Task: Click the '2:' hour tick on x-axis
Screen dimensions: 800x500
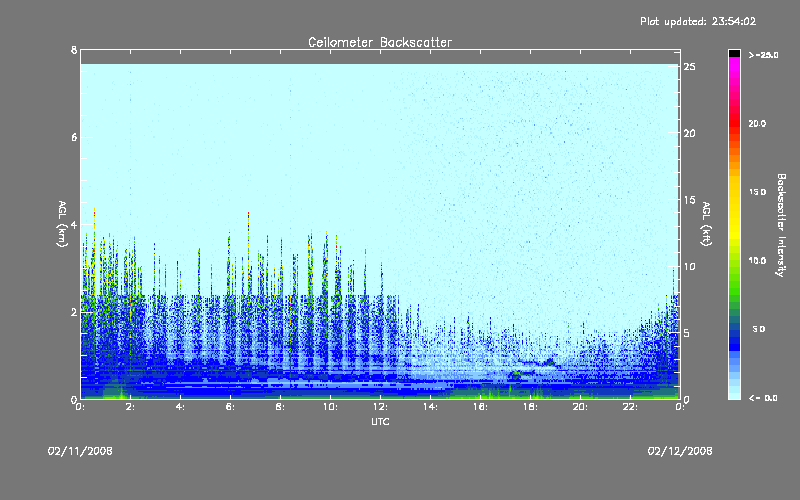Action: click(x=130, y=407)
